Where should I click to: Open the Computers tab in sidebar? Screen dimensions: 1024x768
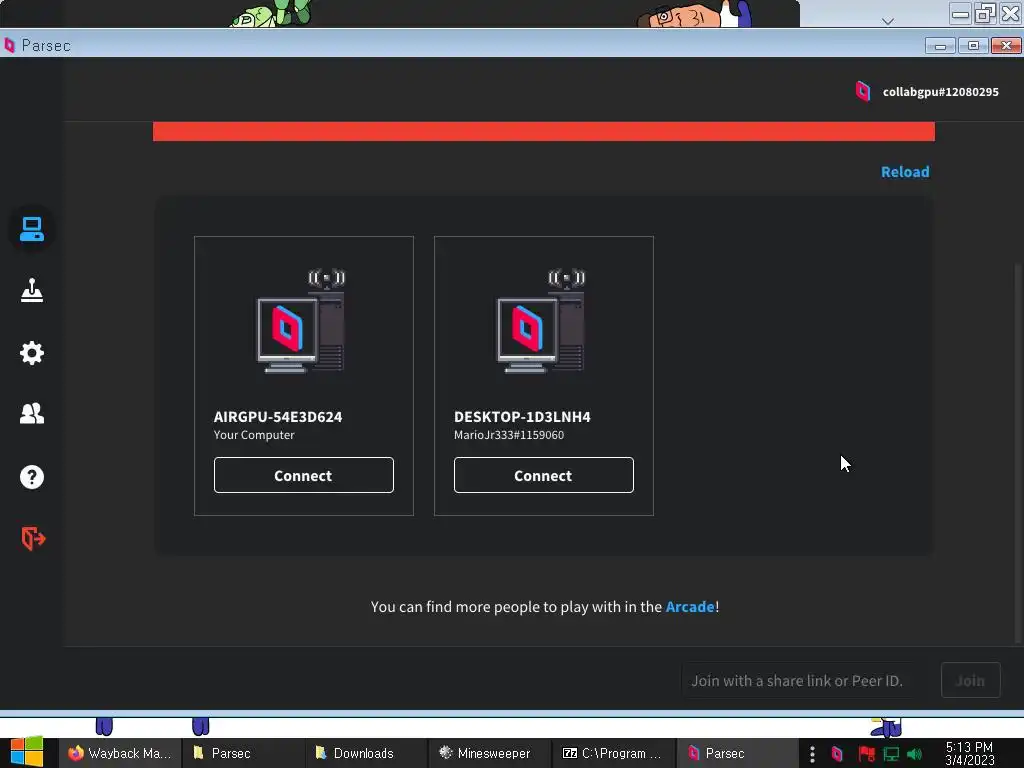tap(31, 229)
